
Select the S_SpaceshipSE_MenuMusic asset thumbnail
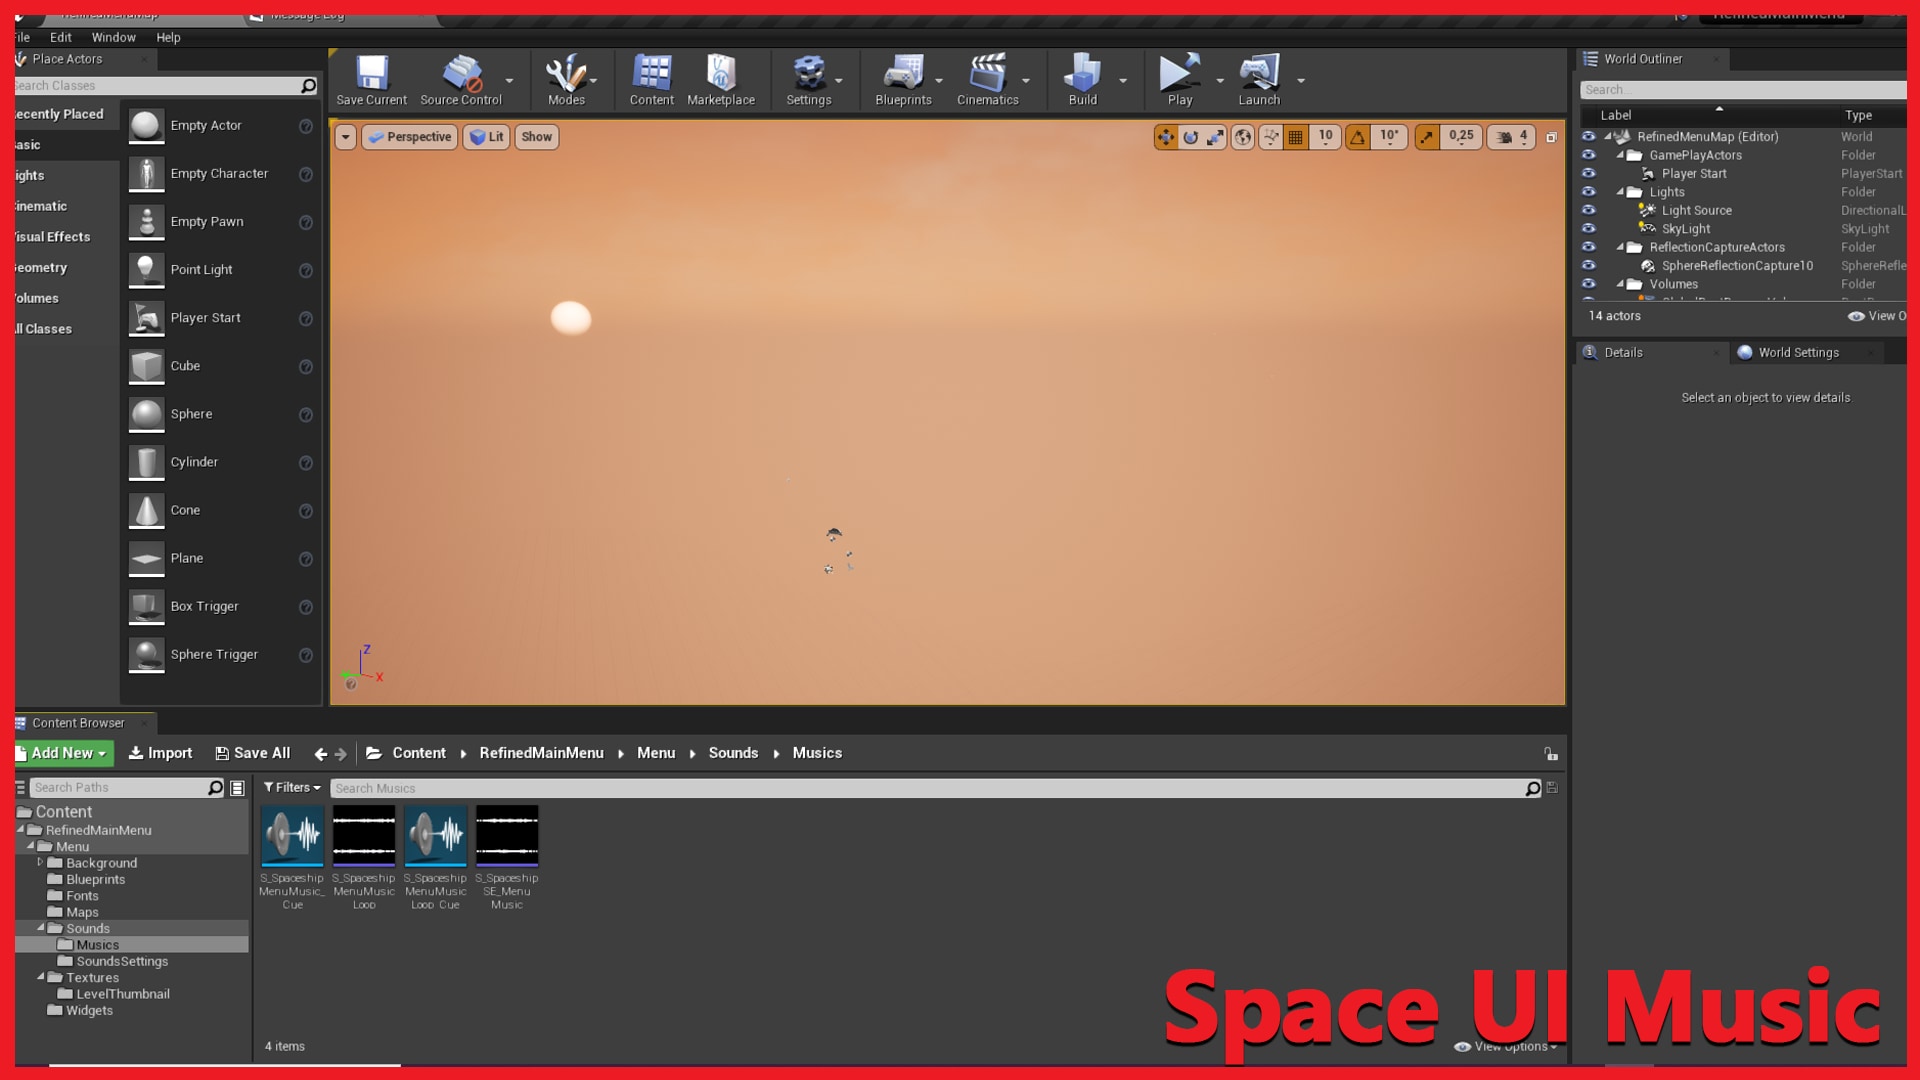507,836
